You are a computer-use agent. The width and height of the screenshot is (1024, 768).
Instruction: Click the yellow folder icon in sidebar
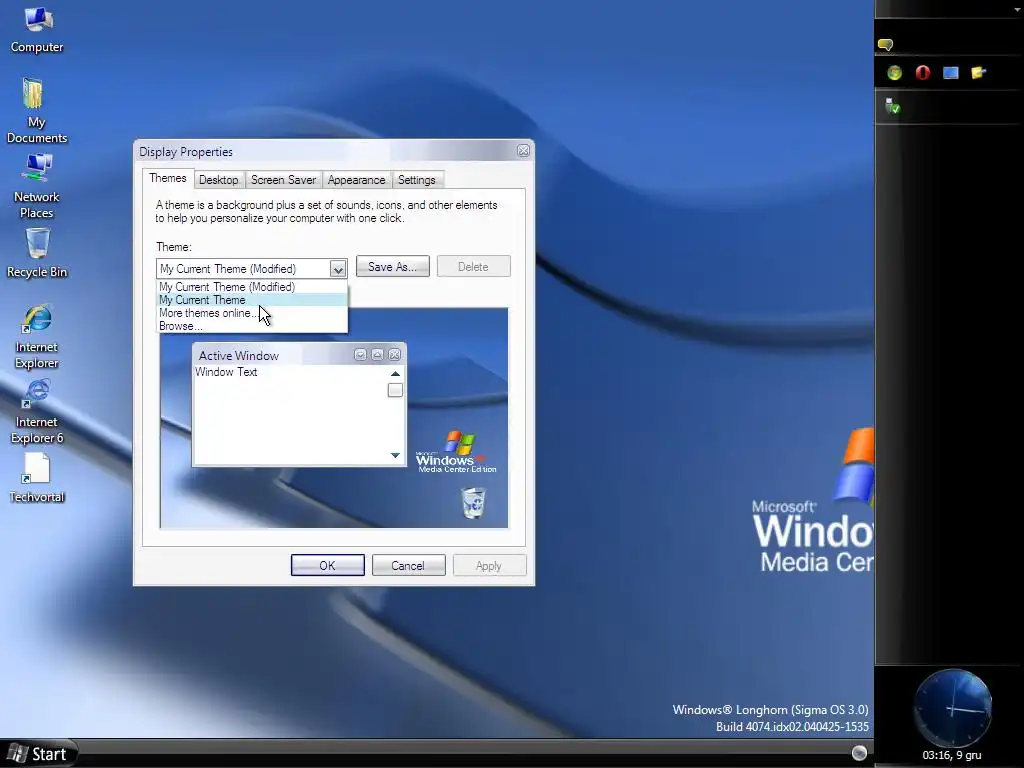point(978,72)
